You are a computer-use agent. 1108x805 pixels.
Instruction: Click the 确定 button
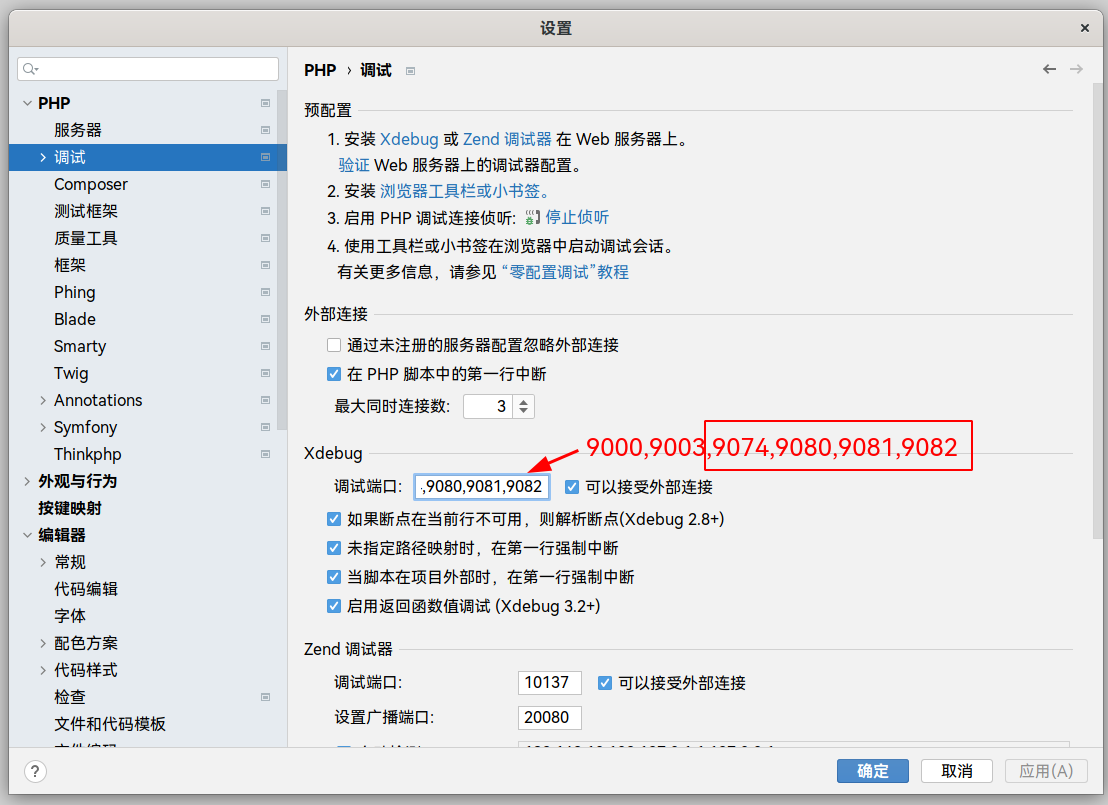pos(873,771)
